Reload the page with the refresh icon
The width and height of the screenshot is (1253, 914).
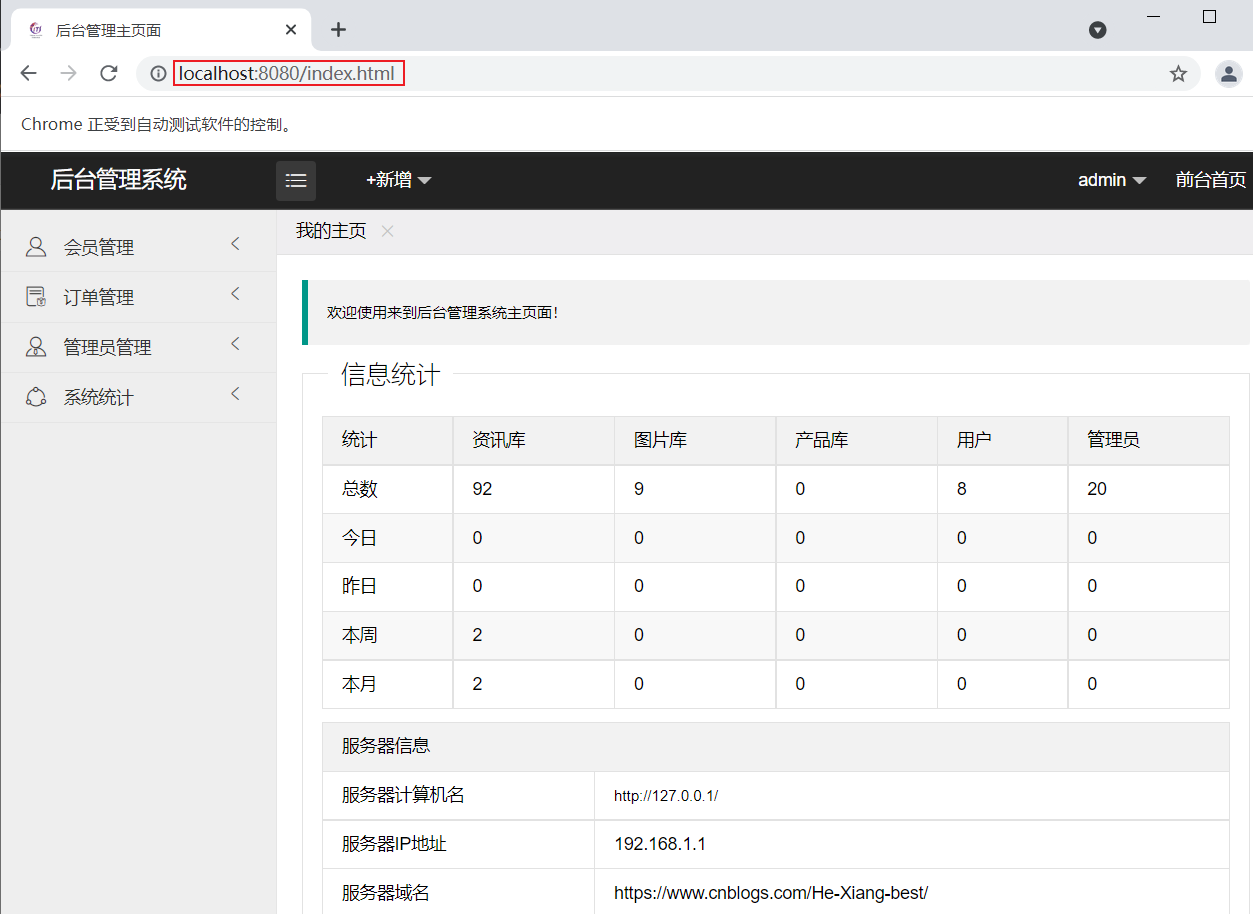109,73
